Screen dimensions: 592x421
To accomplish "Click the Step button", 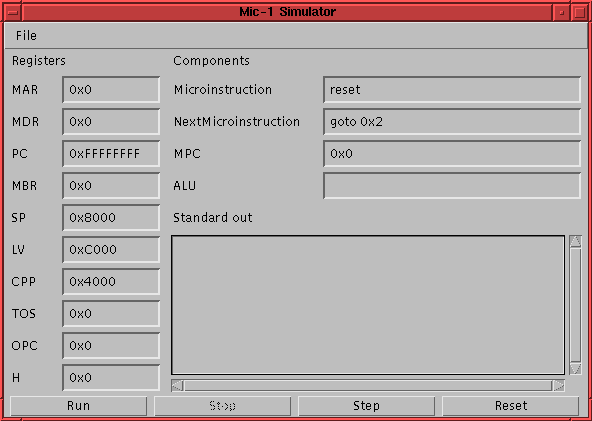I will pyautogui.click(x=366, y=406).
